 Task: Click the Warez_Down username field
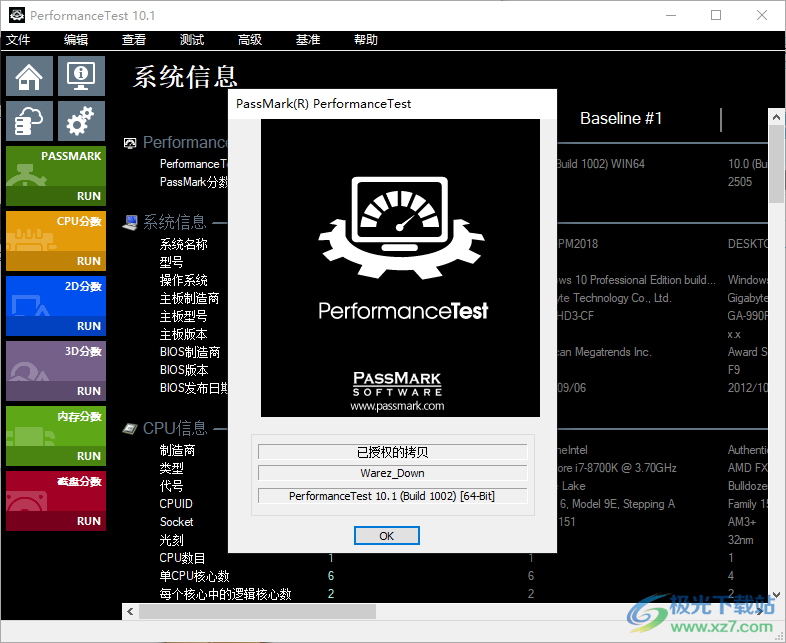[392, 473]
